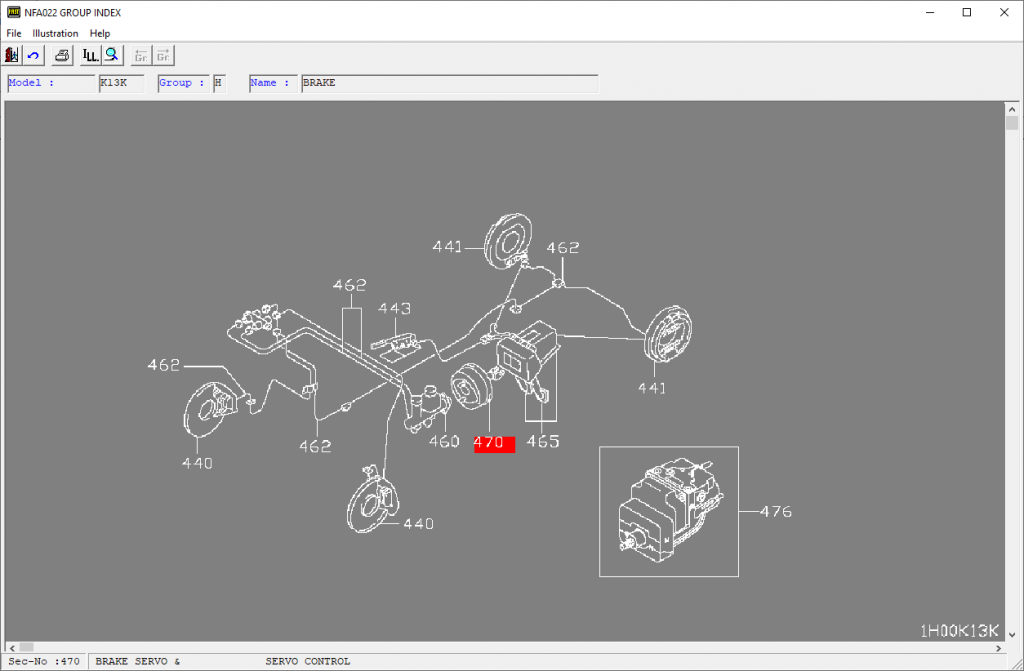The width and height of the screenshot is (1024, 671).
Task: Click the Group field showing H
Action: (218, 83)
